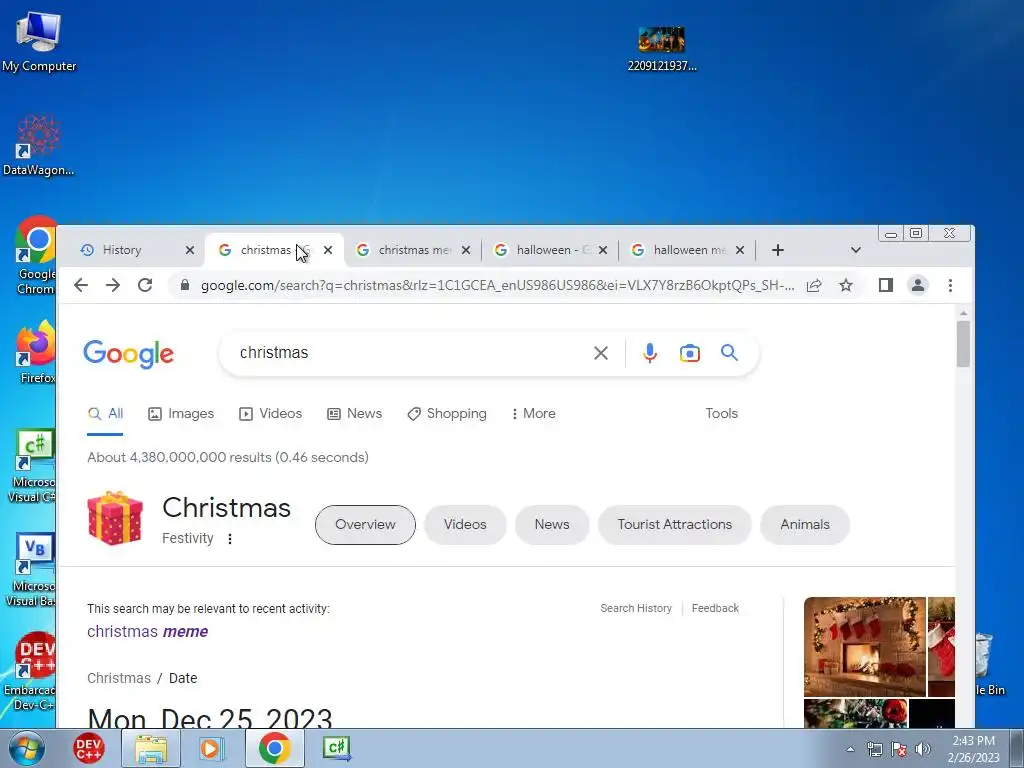Open the Feedback link
This screenshot has width=1024, height=768.
(x=715, y=608)
